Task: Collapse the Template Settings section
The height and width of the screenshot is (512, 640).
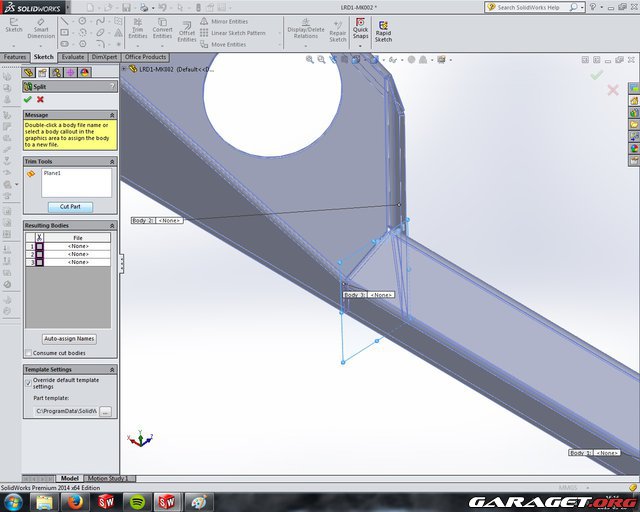Action: tap(112, 369)
